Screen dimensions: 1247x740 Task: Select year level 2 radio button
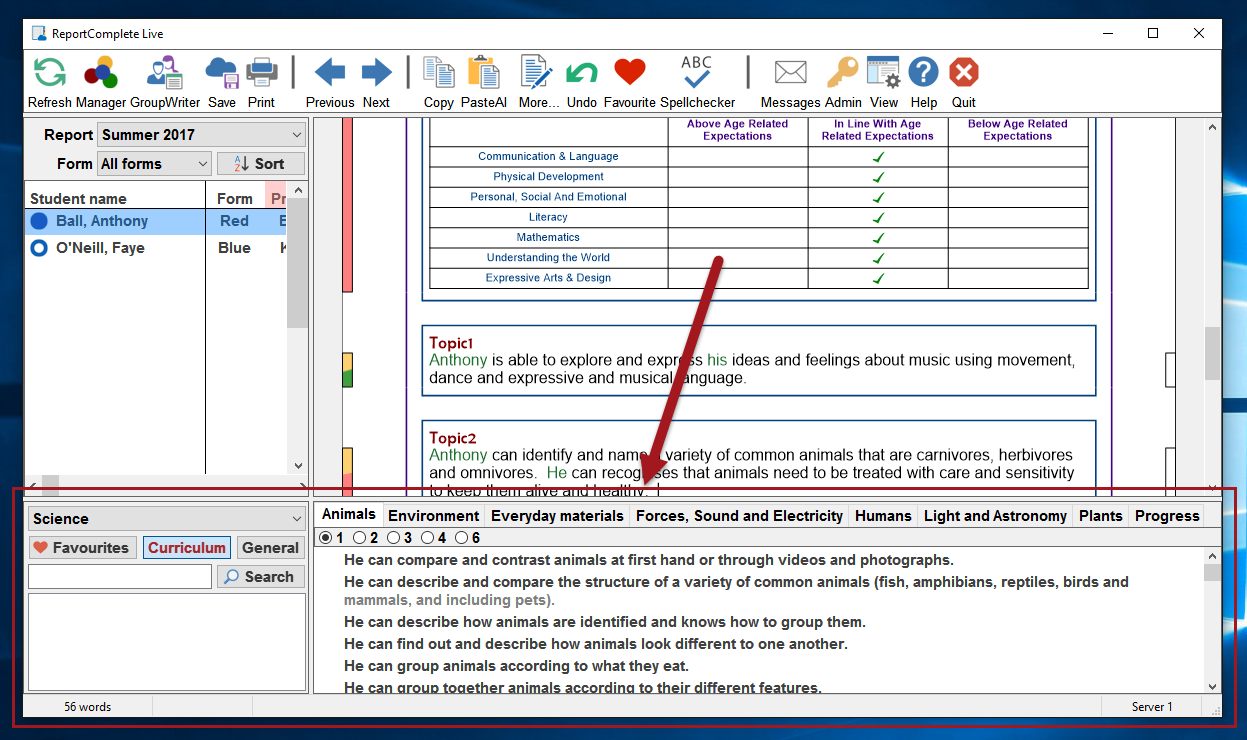(x=360, y=538)
